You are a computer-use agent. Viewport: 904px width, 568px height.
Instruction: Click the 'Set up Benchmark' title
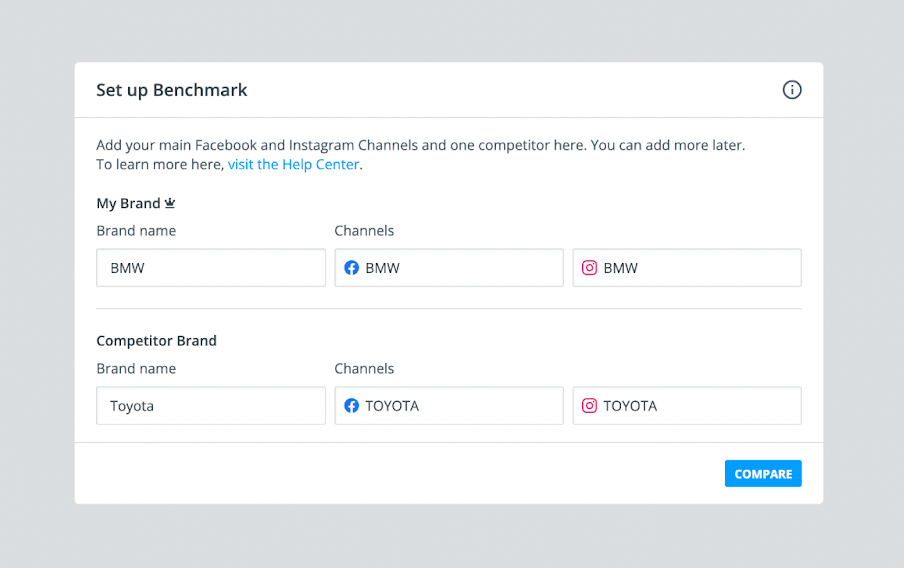click(171, 90)
